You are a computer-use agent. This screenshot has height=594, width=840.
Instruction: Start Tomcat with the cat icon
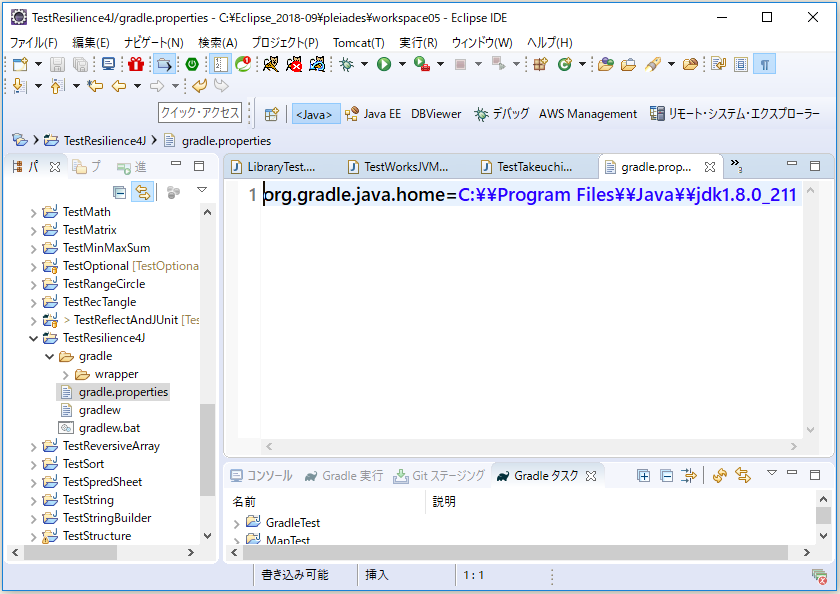coord(271,64)
